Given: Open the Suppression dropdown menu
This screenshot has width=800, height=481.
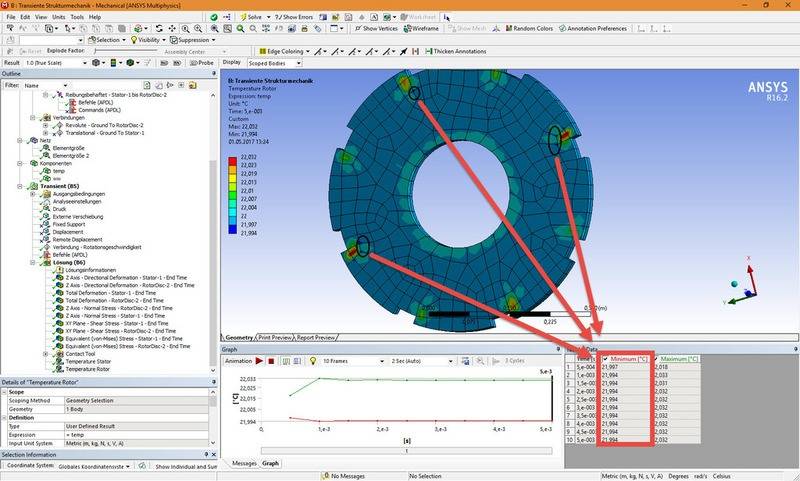Looking at the screenshot, I should coord(192,40).
